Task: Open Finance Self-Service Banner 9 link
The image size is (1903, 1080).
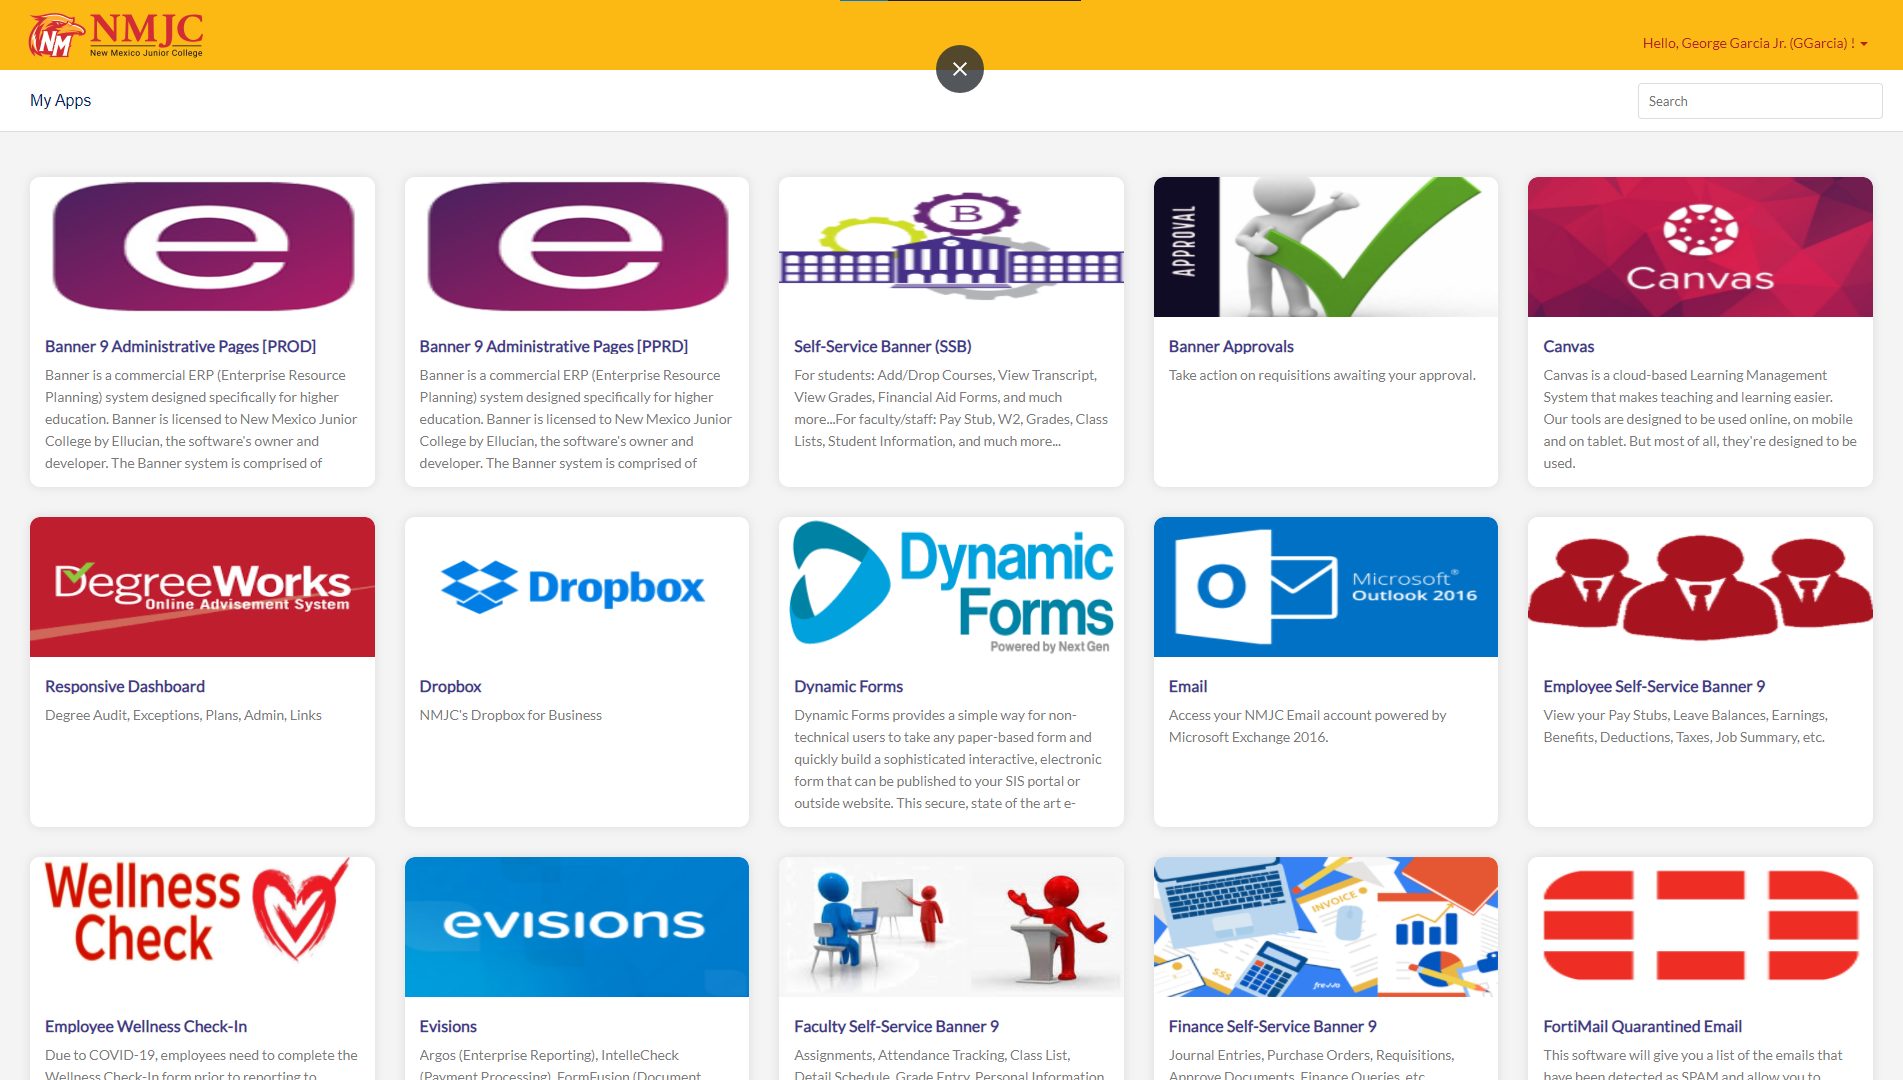Action: [x=1273, y=1026]
